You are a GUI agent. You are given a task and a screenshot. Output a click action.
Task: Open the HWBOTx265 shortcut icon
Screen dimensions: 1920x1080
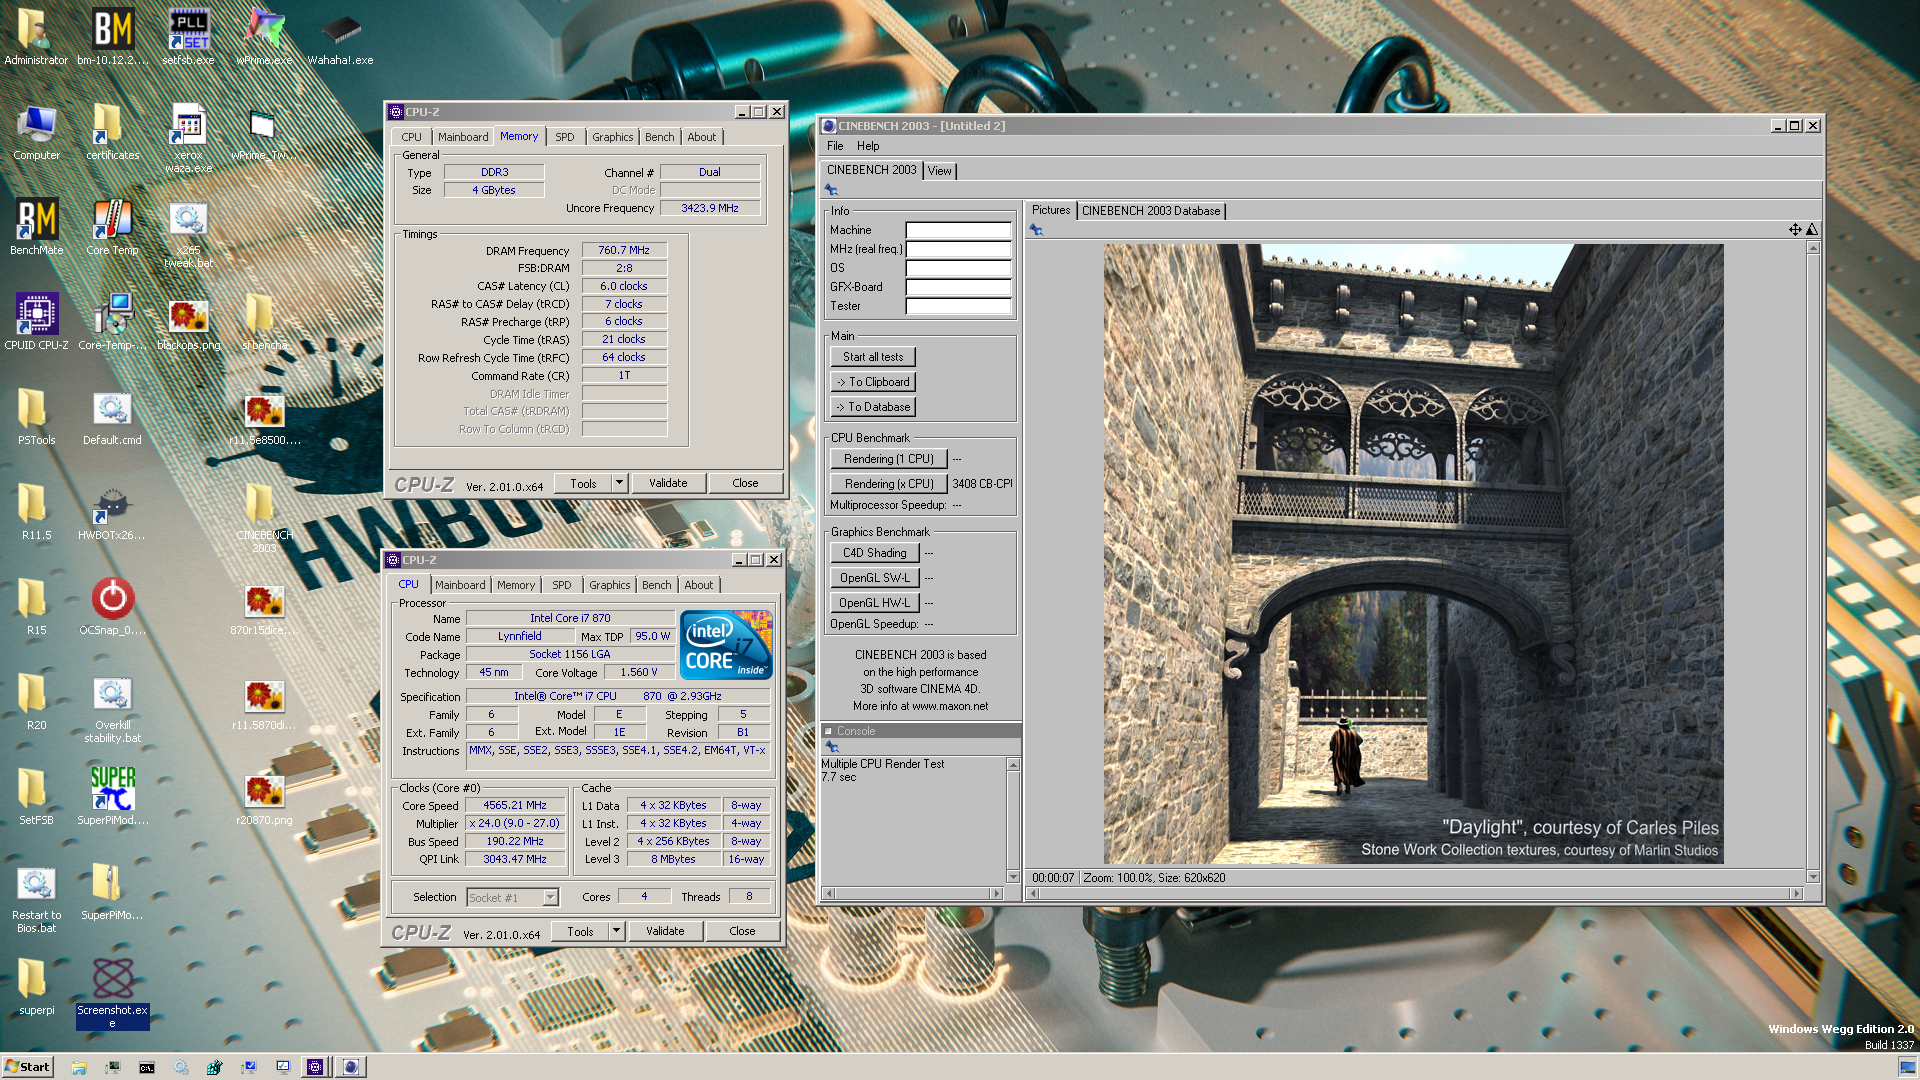click(112, 511)
